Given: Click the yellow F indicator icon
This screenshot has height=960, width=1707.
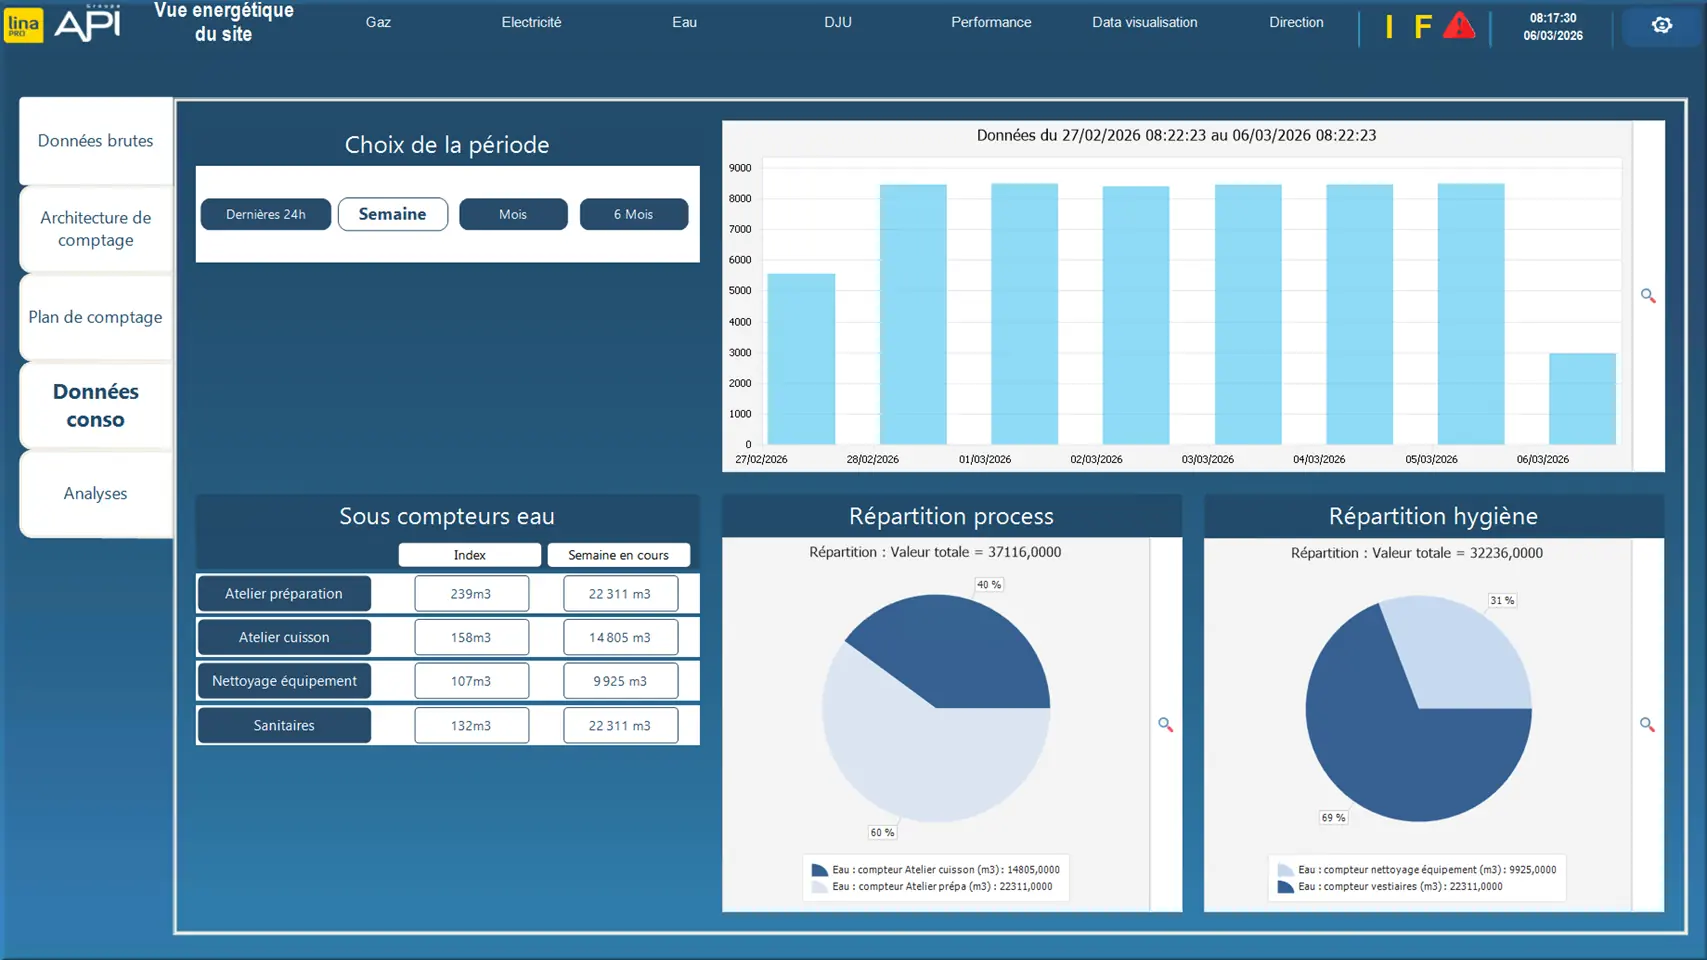Looking at the screenshot, I should coord(1422,26).
